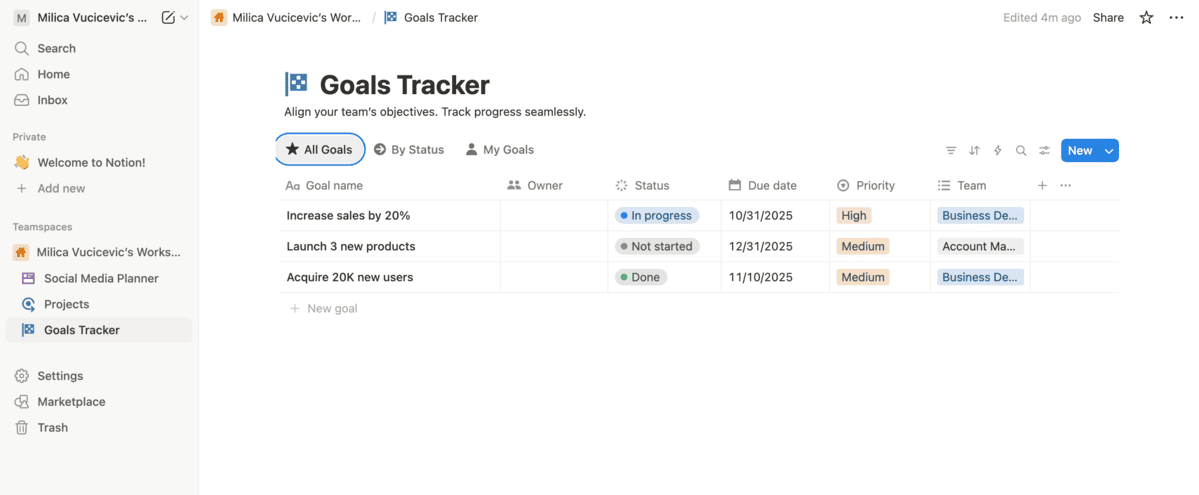Open the Projects page in sidebar

pos(66,304)
